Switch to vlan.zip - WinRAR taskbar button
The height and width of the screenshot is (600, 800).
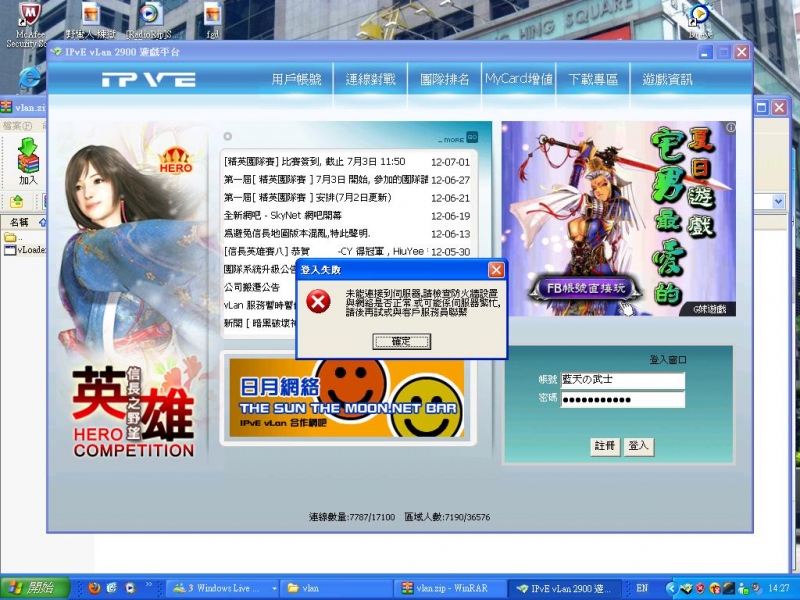point(450,588)
